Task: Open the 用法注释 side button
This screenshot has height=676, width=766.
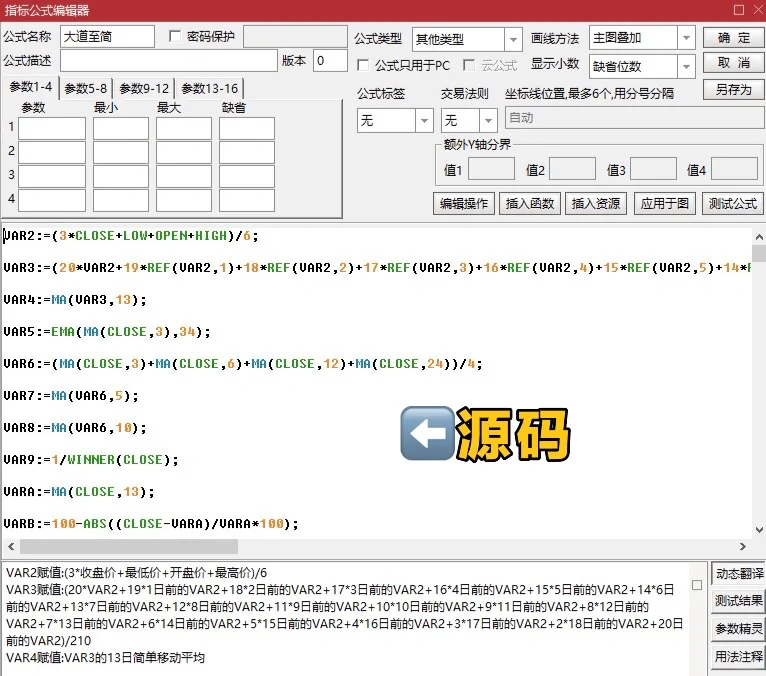Action: 739,656
